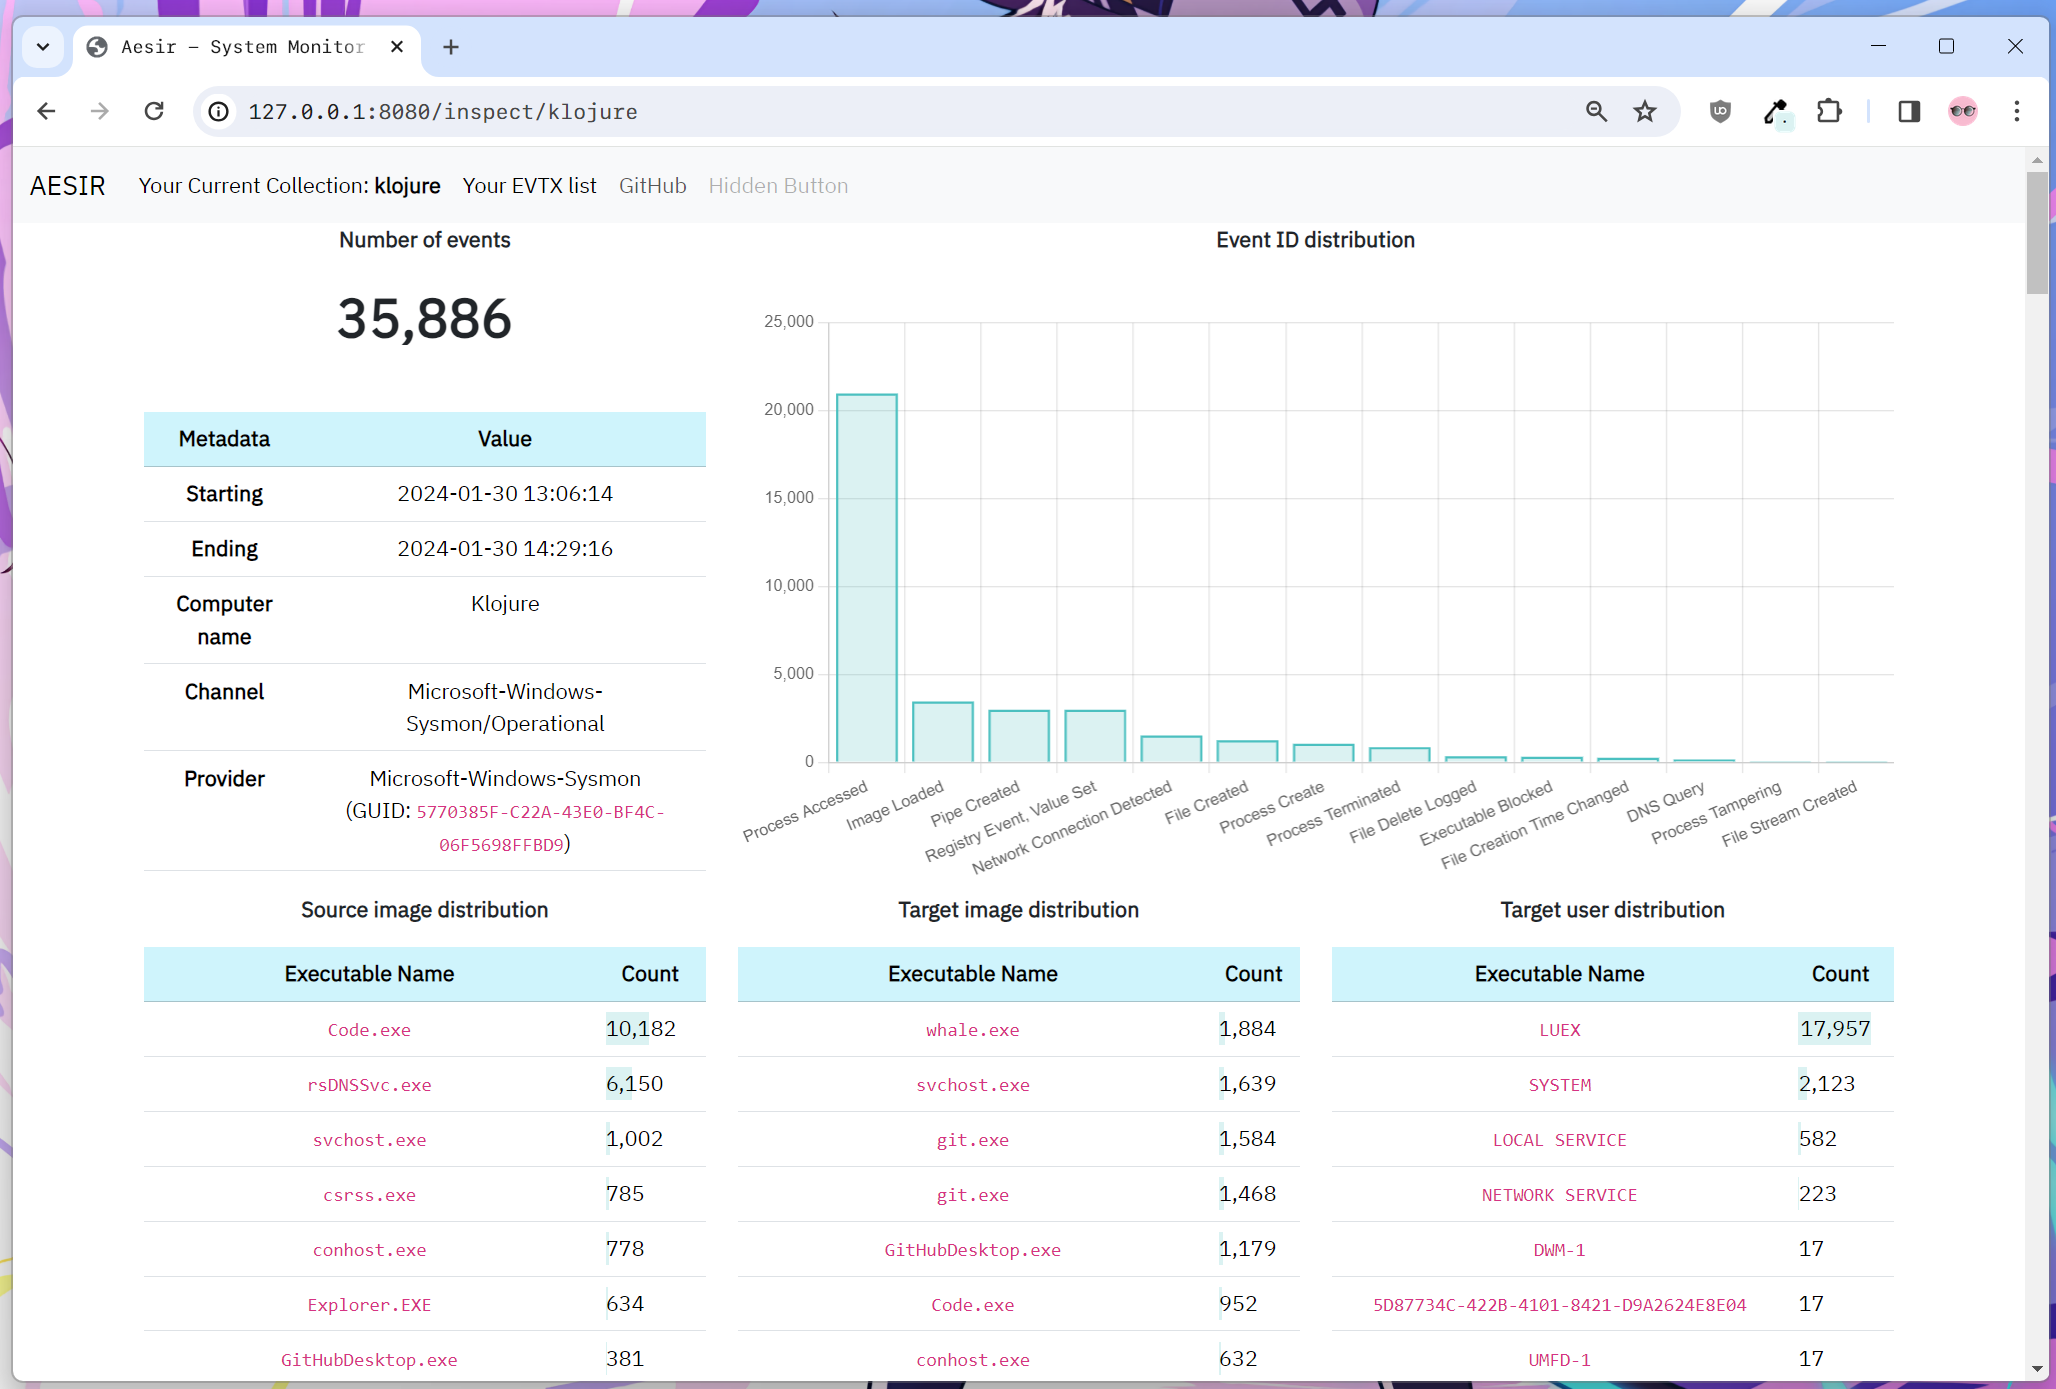This screenshot has height=1389, width=2056.
Task: Close the Aesir System Monitor tab
Action: tap(397, 47)
